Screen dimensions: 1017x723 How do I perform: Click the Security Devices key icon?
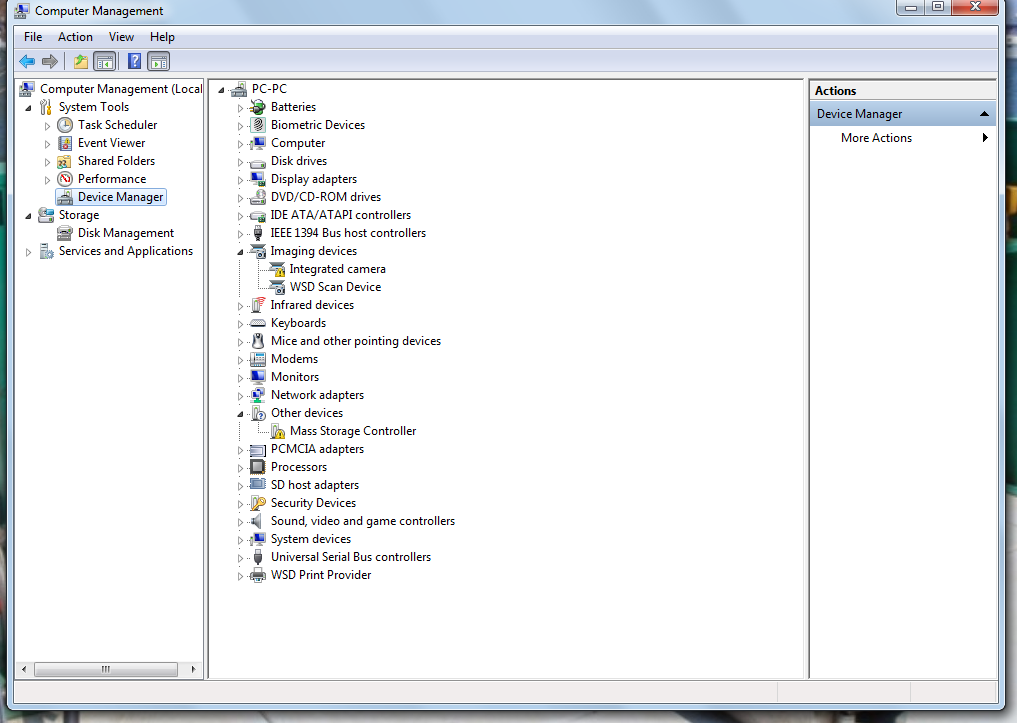[x=258, y=503]
